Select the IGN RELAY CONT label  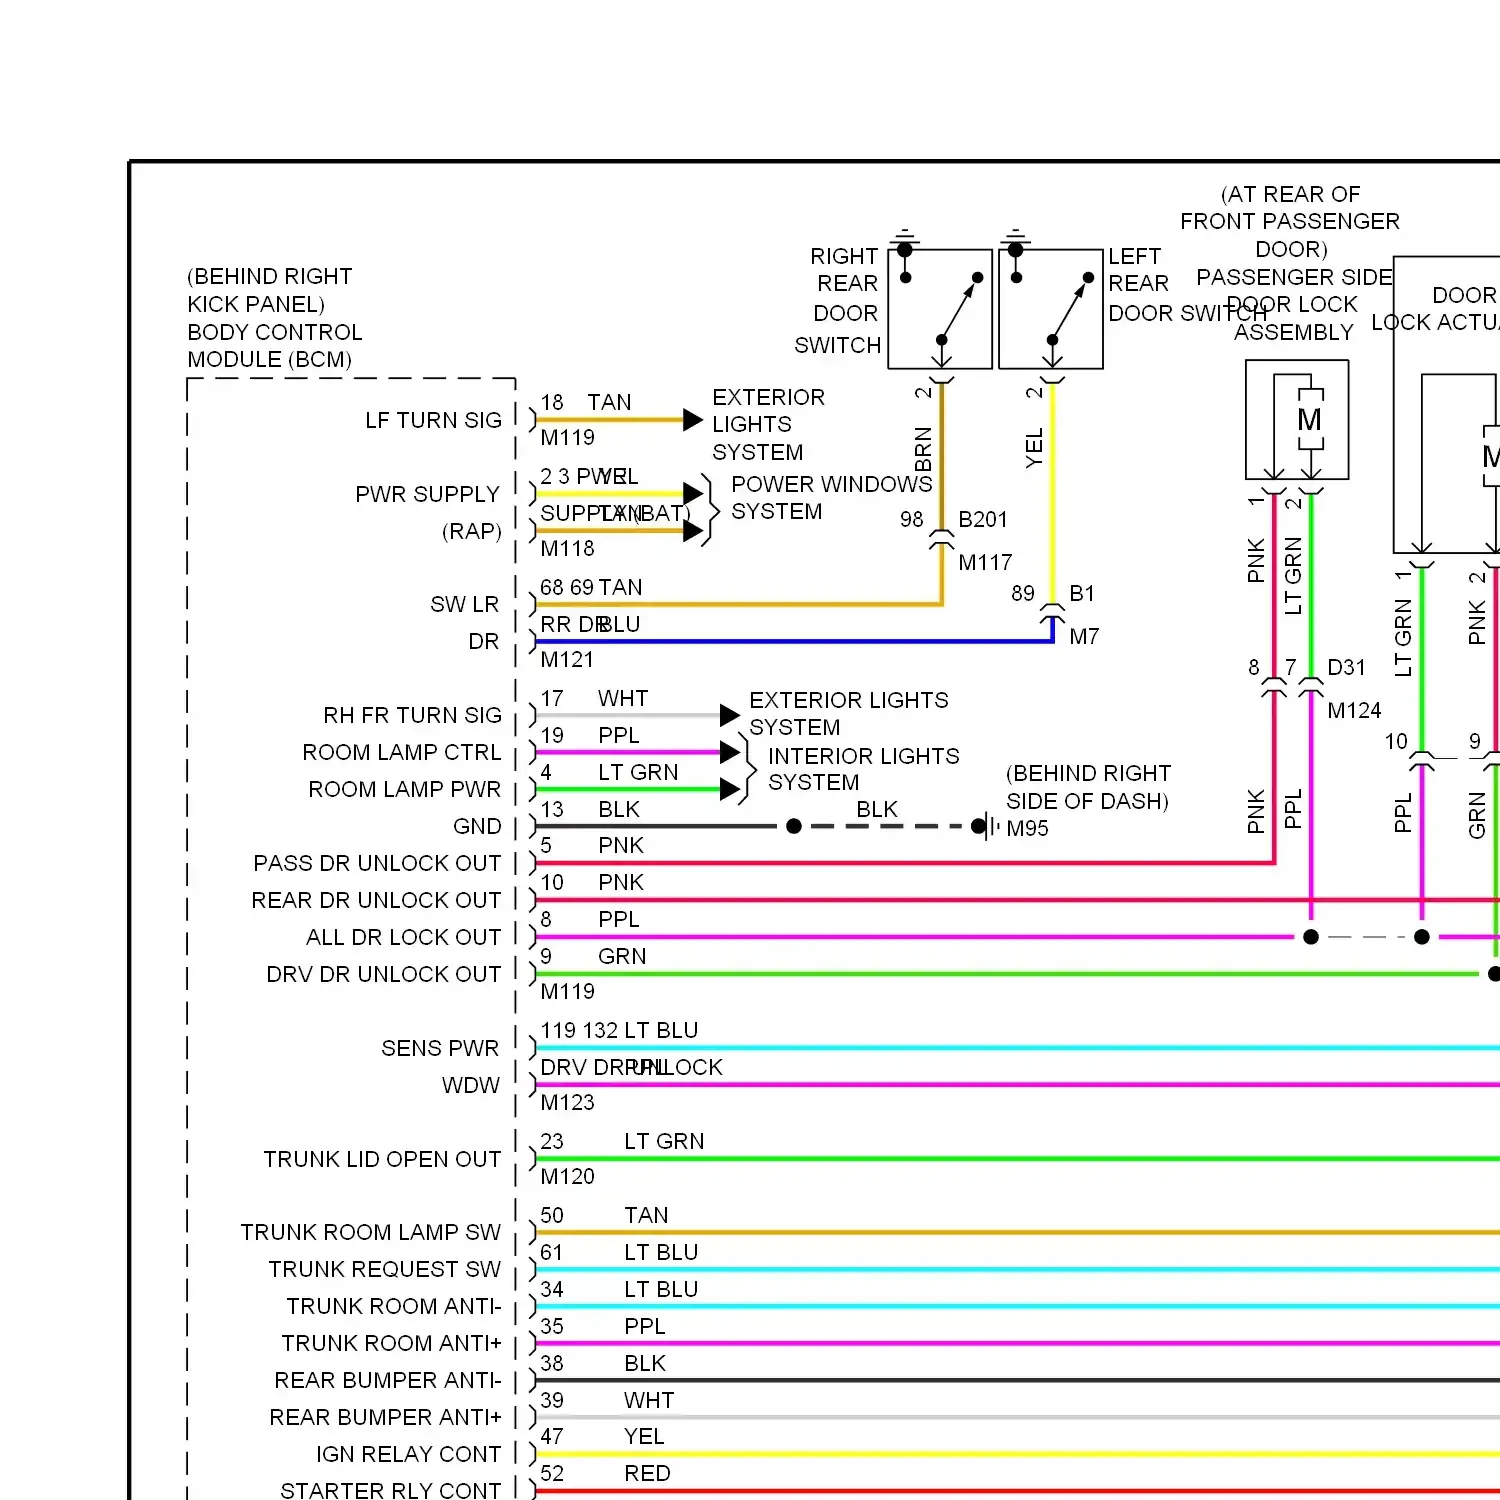[x=408, y=1454]
